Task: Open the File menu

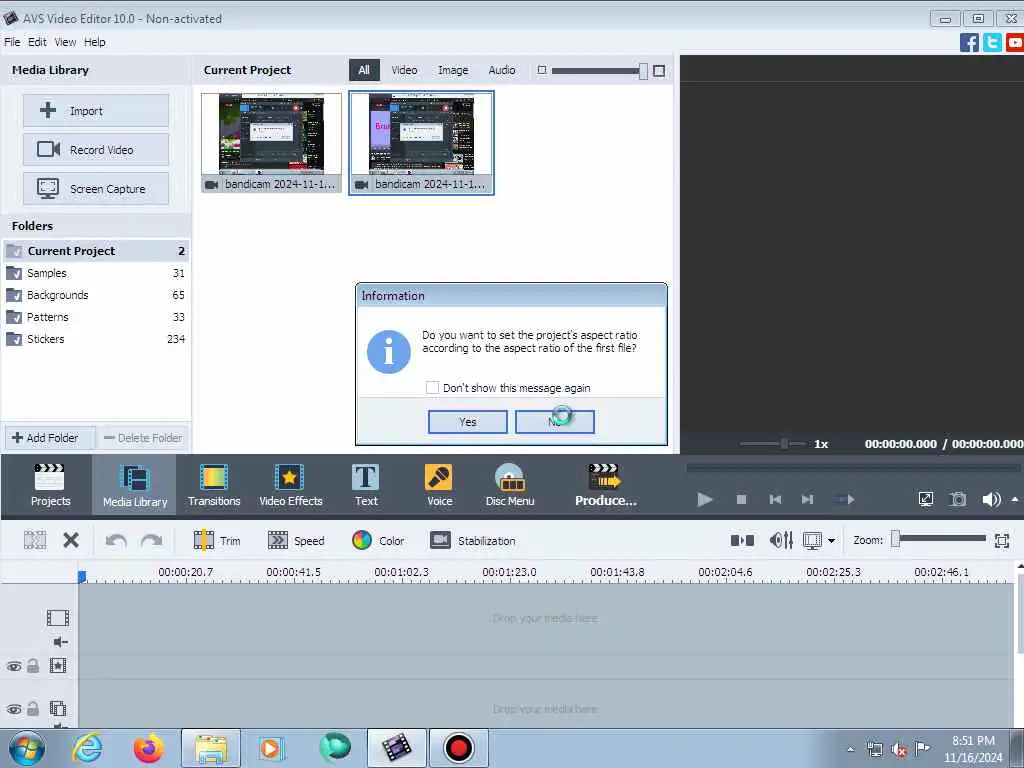Action: (12, 42)
